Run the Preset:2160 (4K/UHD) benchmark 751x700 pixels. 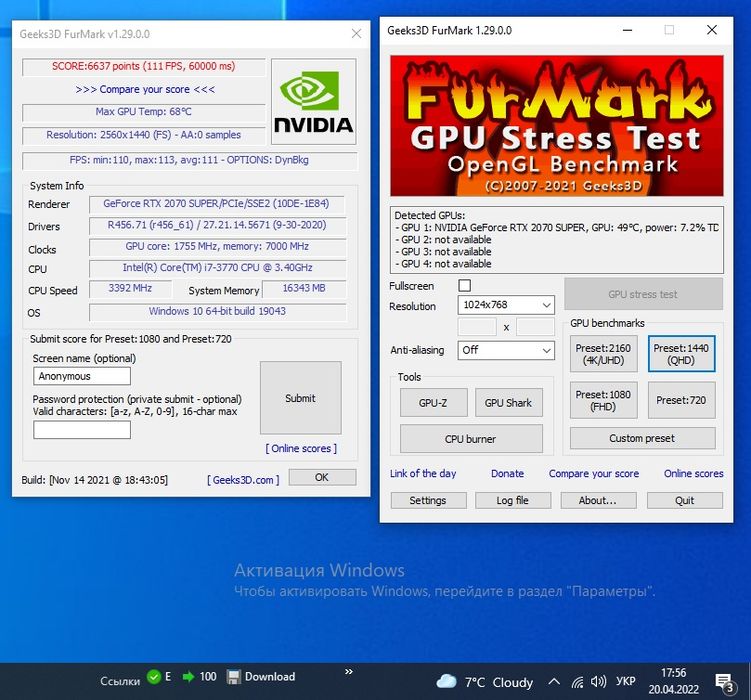point(603,354)
